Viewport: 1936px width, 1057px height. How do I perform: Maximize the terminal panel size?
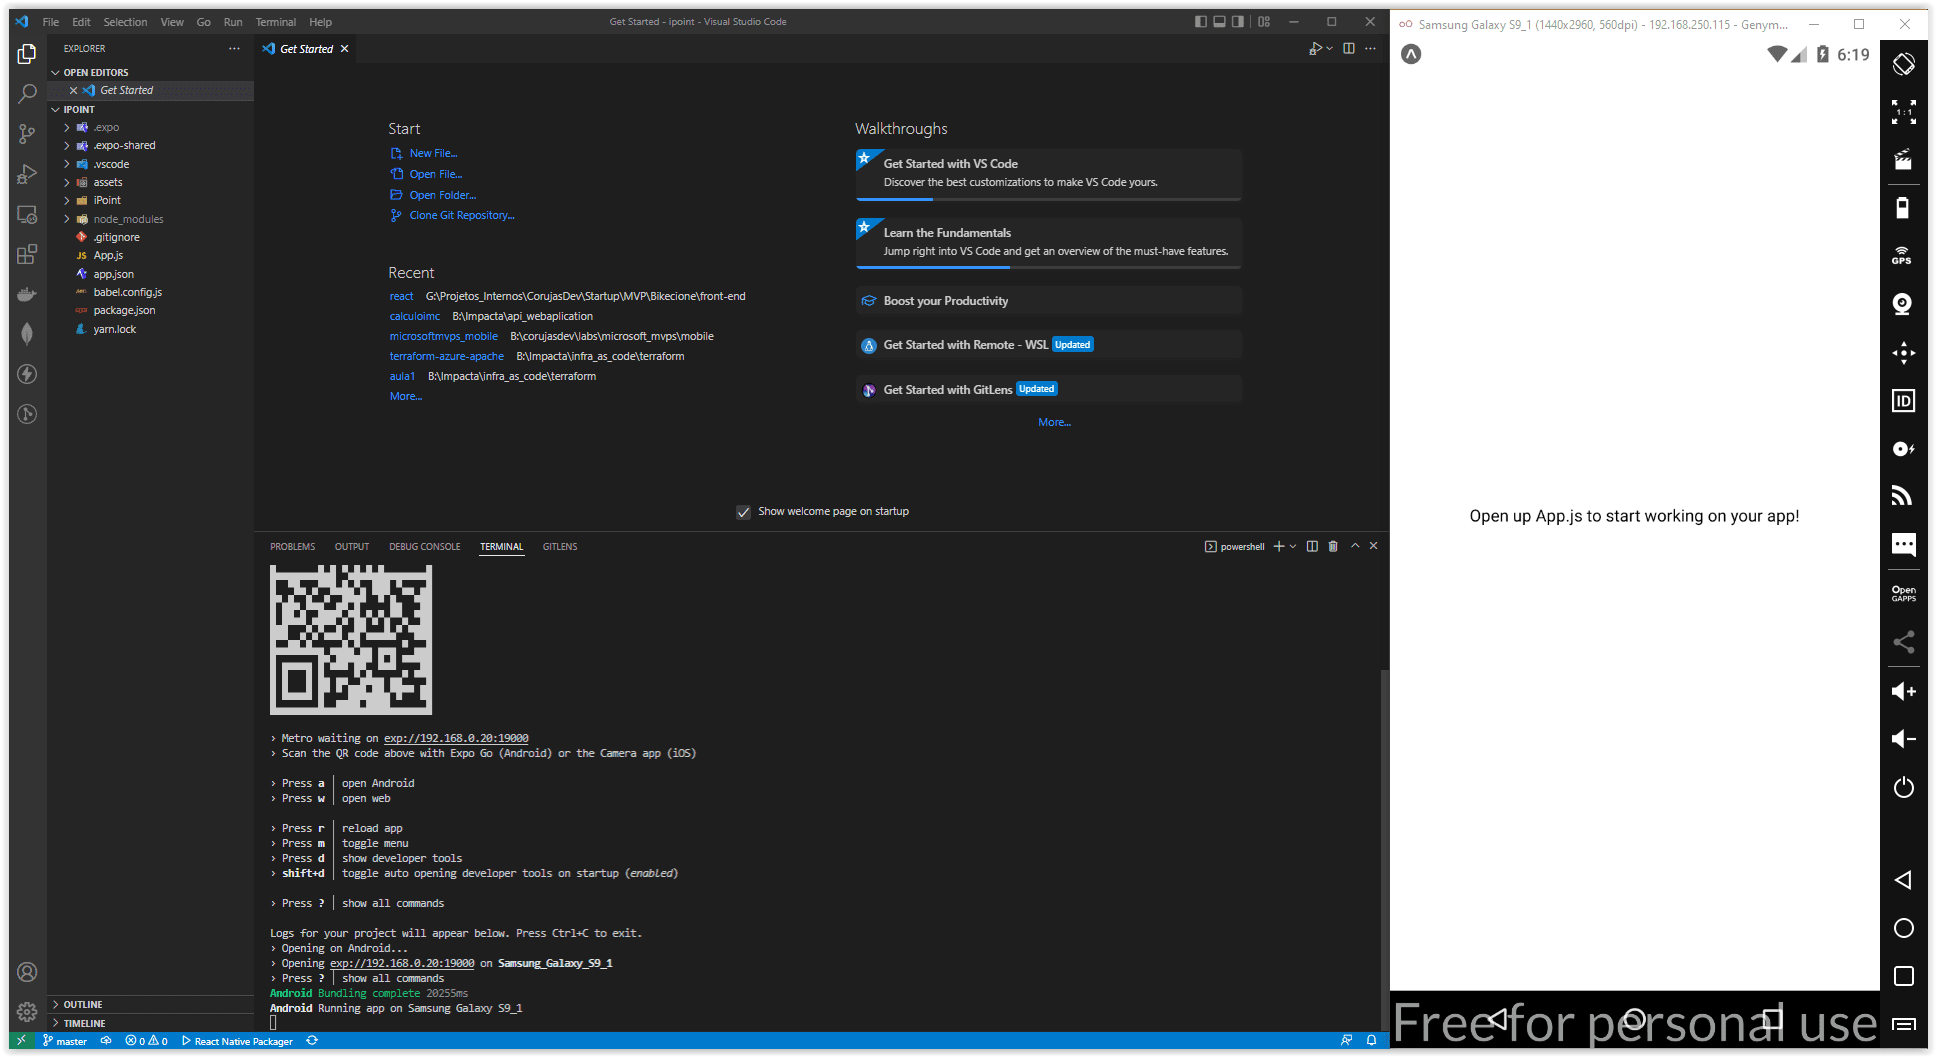[1355, 546]
